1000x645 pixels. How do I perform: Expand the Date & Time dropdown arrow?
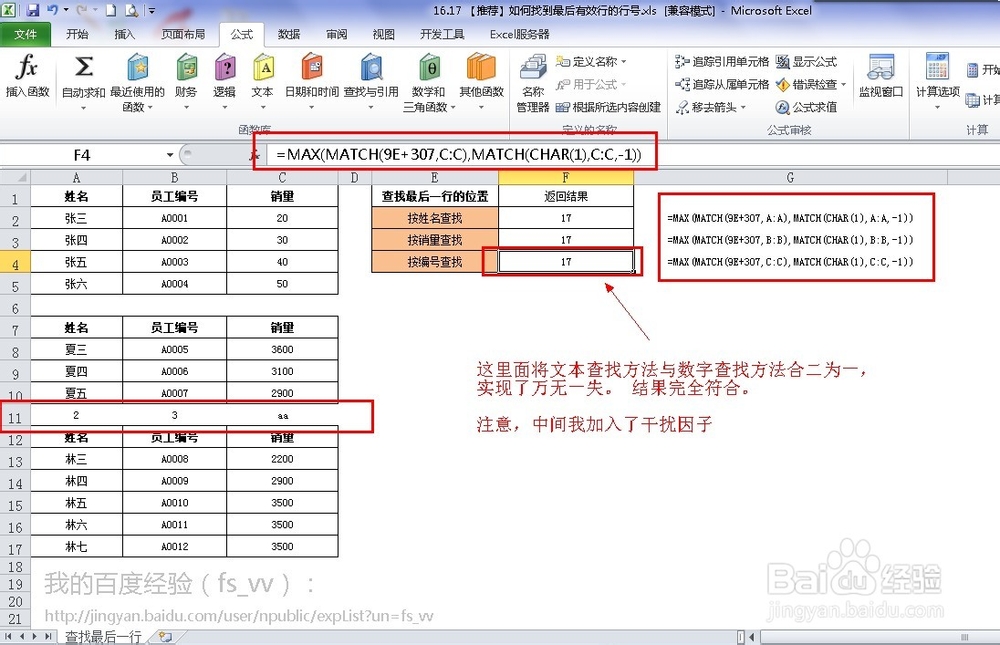pos(311,107)
